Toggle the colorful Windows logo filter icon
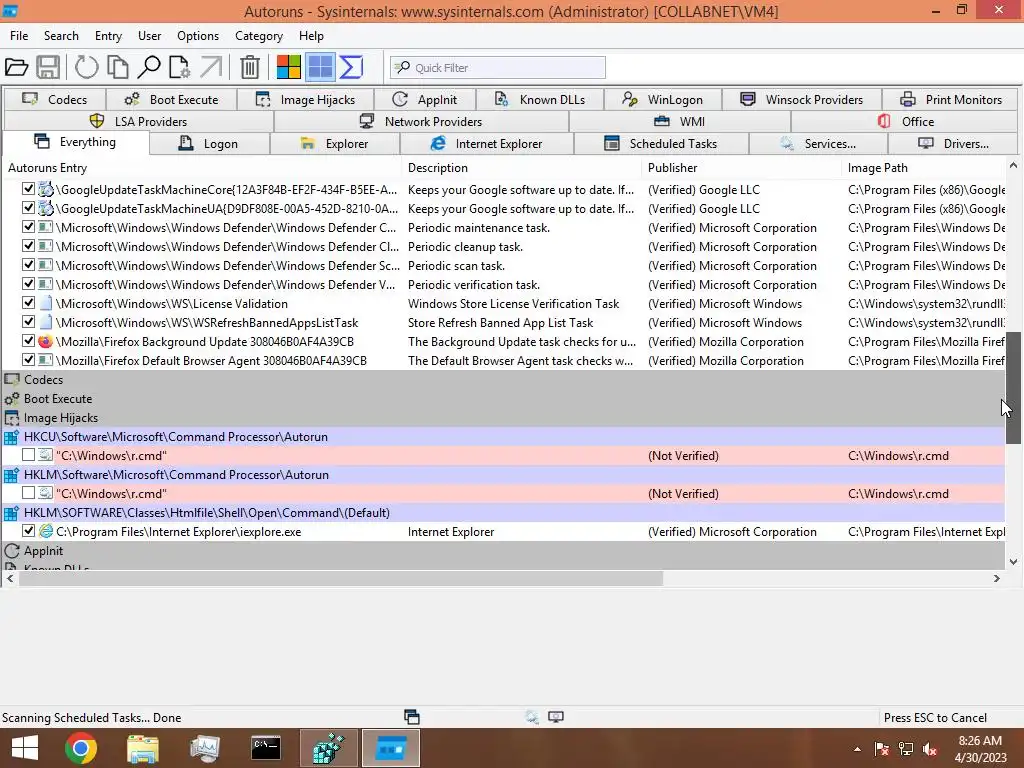This screenshot has width=1024, height=768. pos(289,67)
